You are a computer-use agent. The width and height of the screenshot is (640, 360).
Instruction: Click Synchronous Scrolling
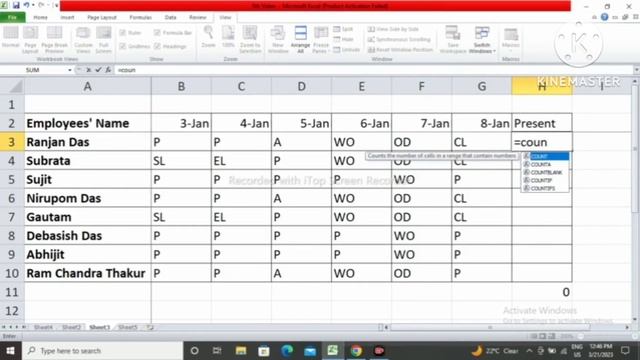[399, 39]
